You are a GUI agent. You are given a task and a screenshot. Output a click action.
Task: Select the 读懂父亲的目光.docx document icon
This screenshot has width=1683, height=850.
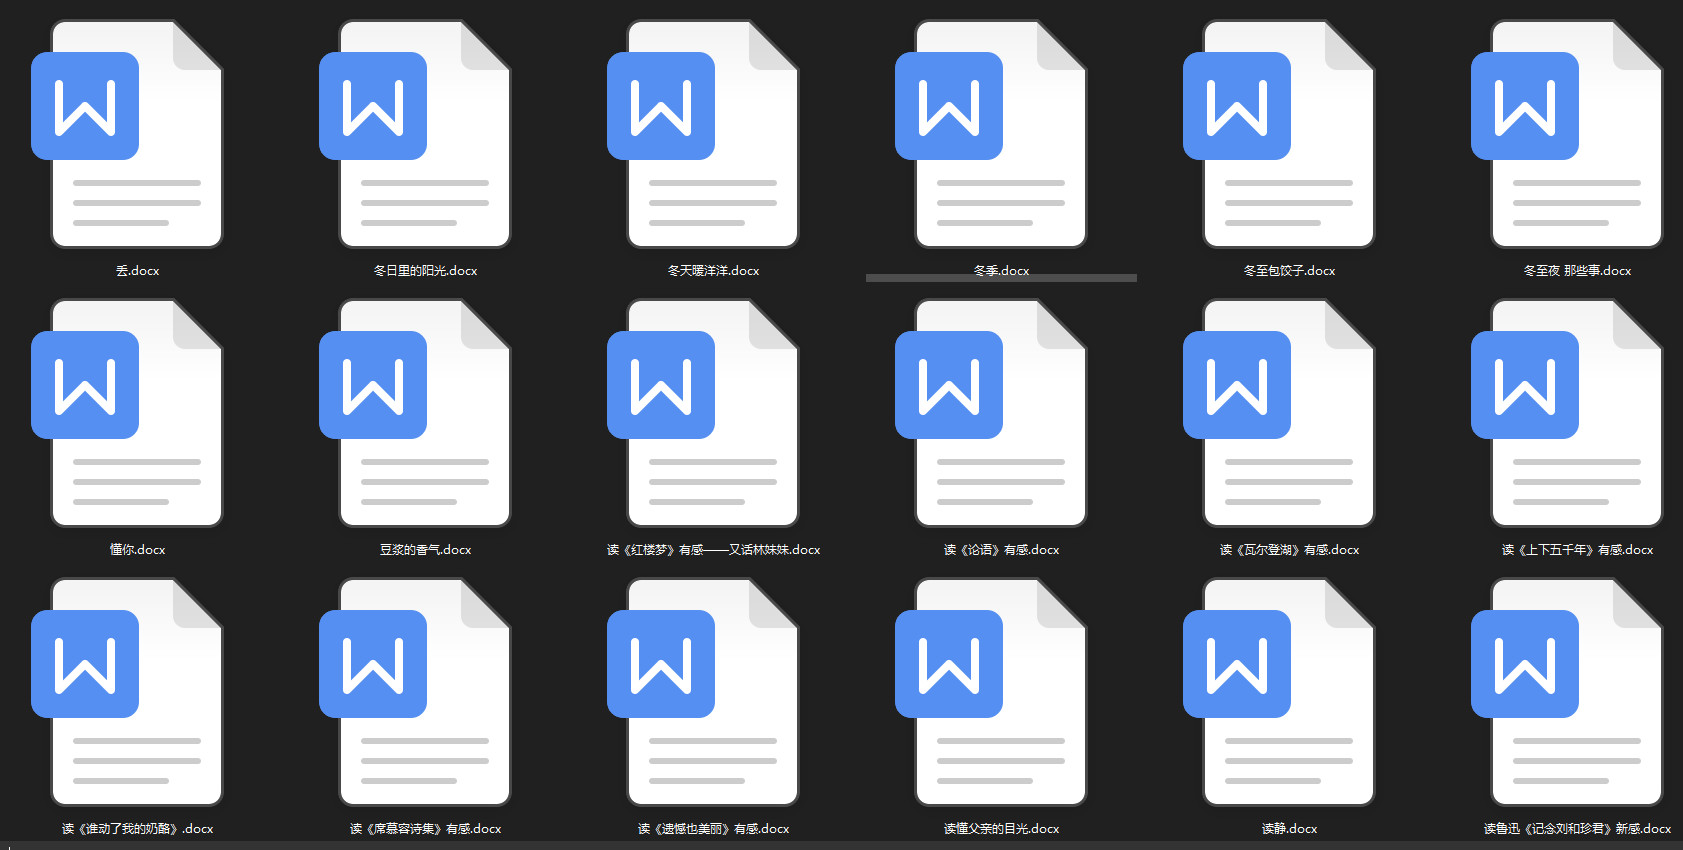[991, 692]
